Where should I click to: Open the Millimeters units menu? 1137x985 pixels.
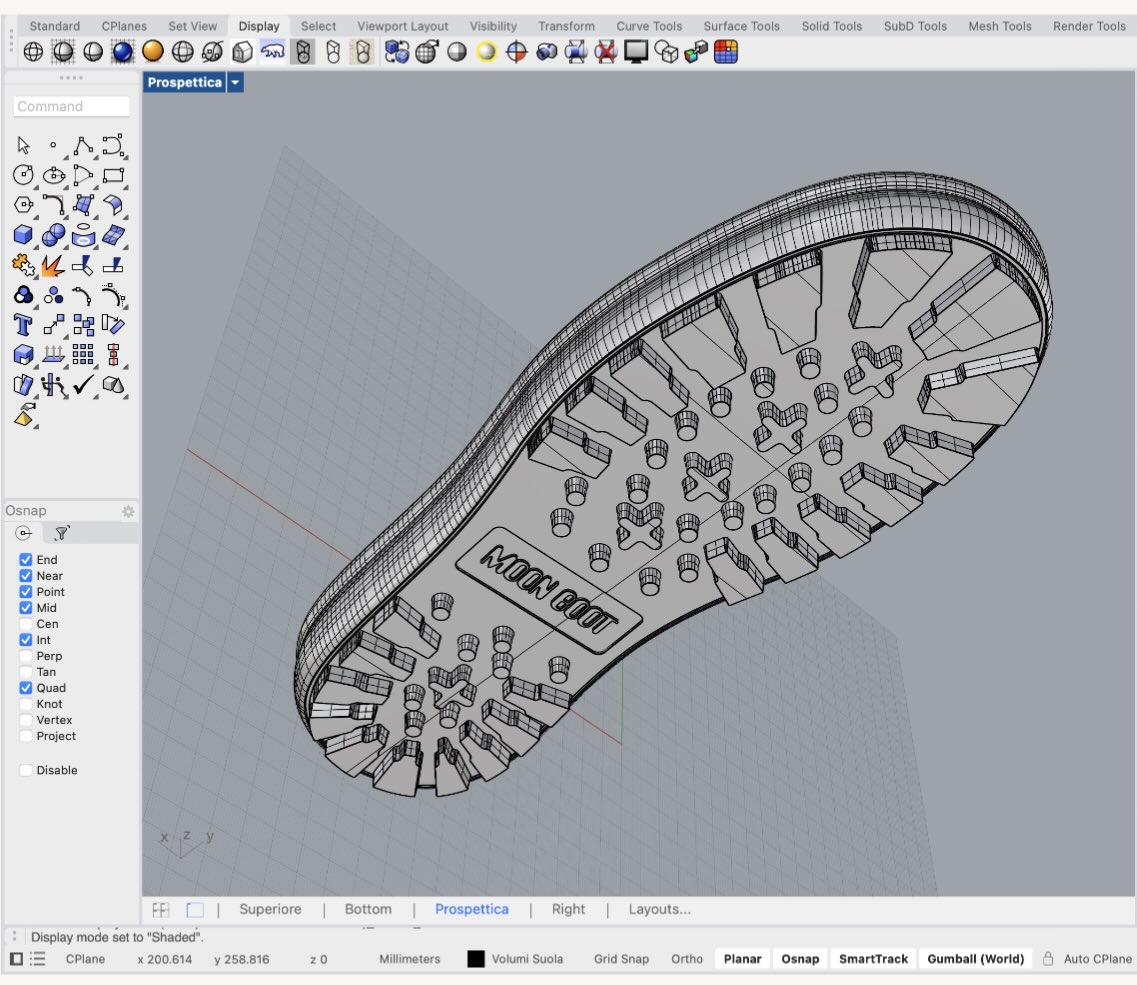pyautogui.click(x=410, y=958)
